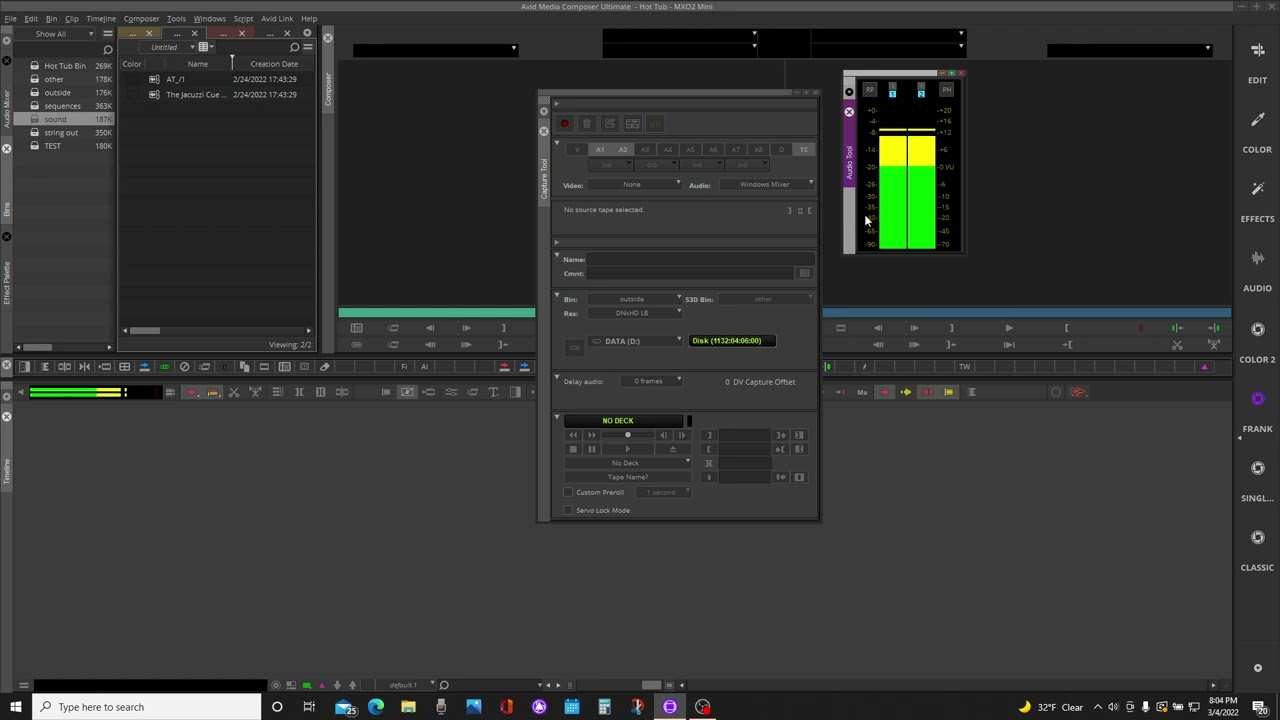This screenshot has width=1280, height=720.
Task: Click the Capture Tool deck play button
Action: pos(627,449)
